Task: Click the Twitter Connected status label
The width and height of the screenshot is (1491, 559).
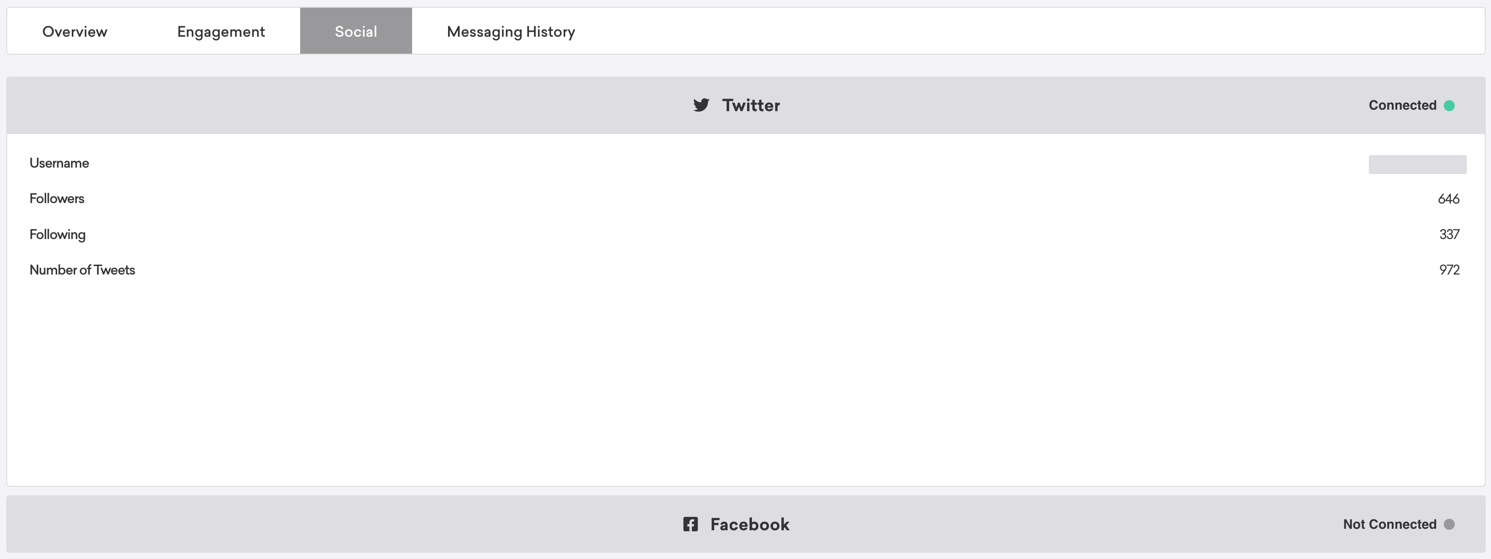Action: (1402, 105)
